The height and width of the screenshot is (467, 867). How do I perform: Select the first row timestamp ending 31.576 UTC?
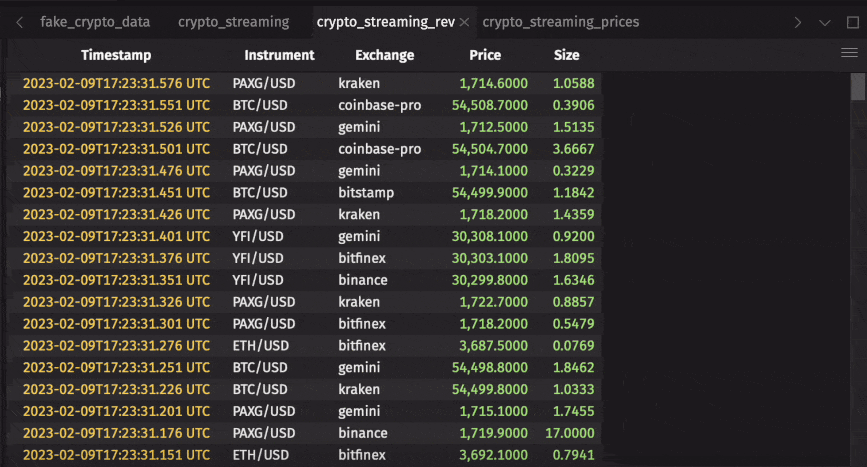click(116, 83)
